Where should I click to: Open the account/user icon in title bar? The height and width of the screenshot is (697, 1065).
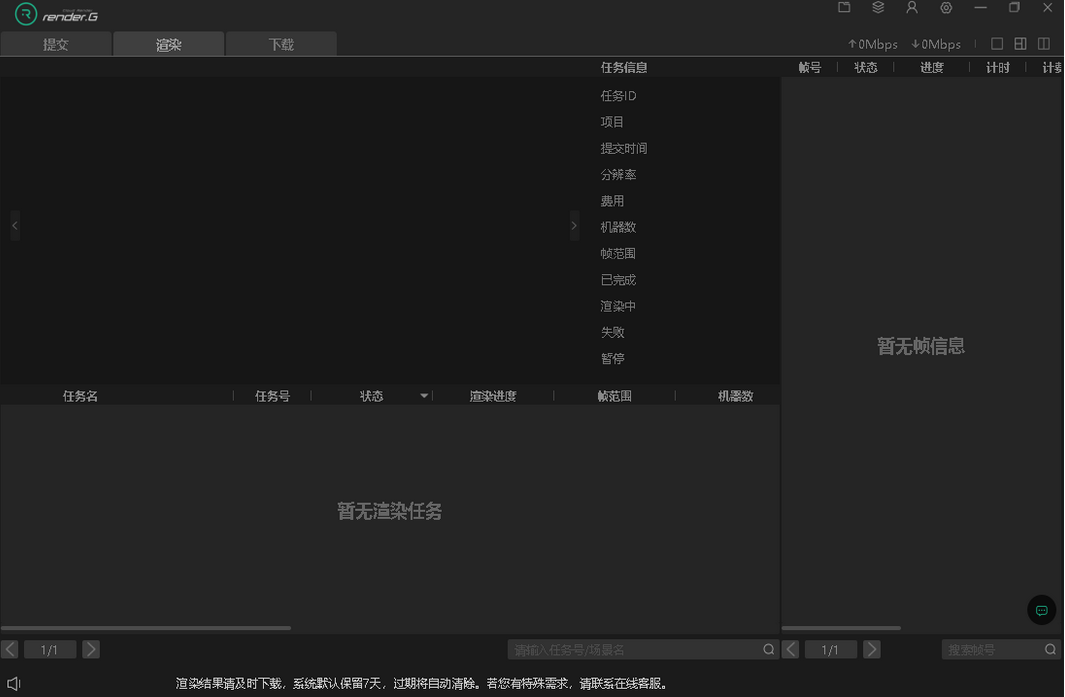point(911,8)
